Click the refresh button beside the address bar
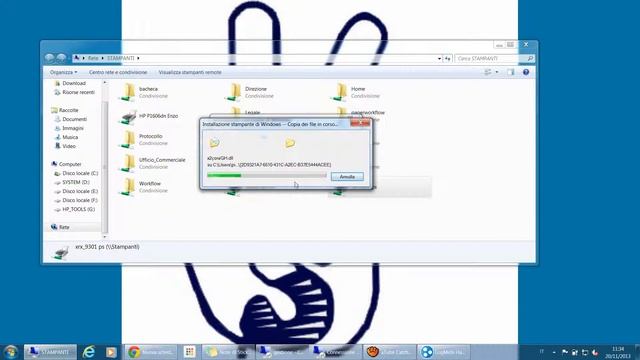Viewport: 640px width, 360px height. coord(448,59)
